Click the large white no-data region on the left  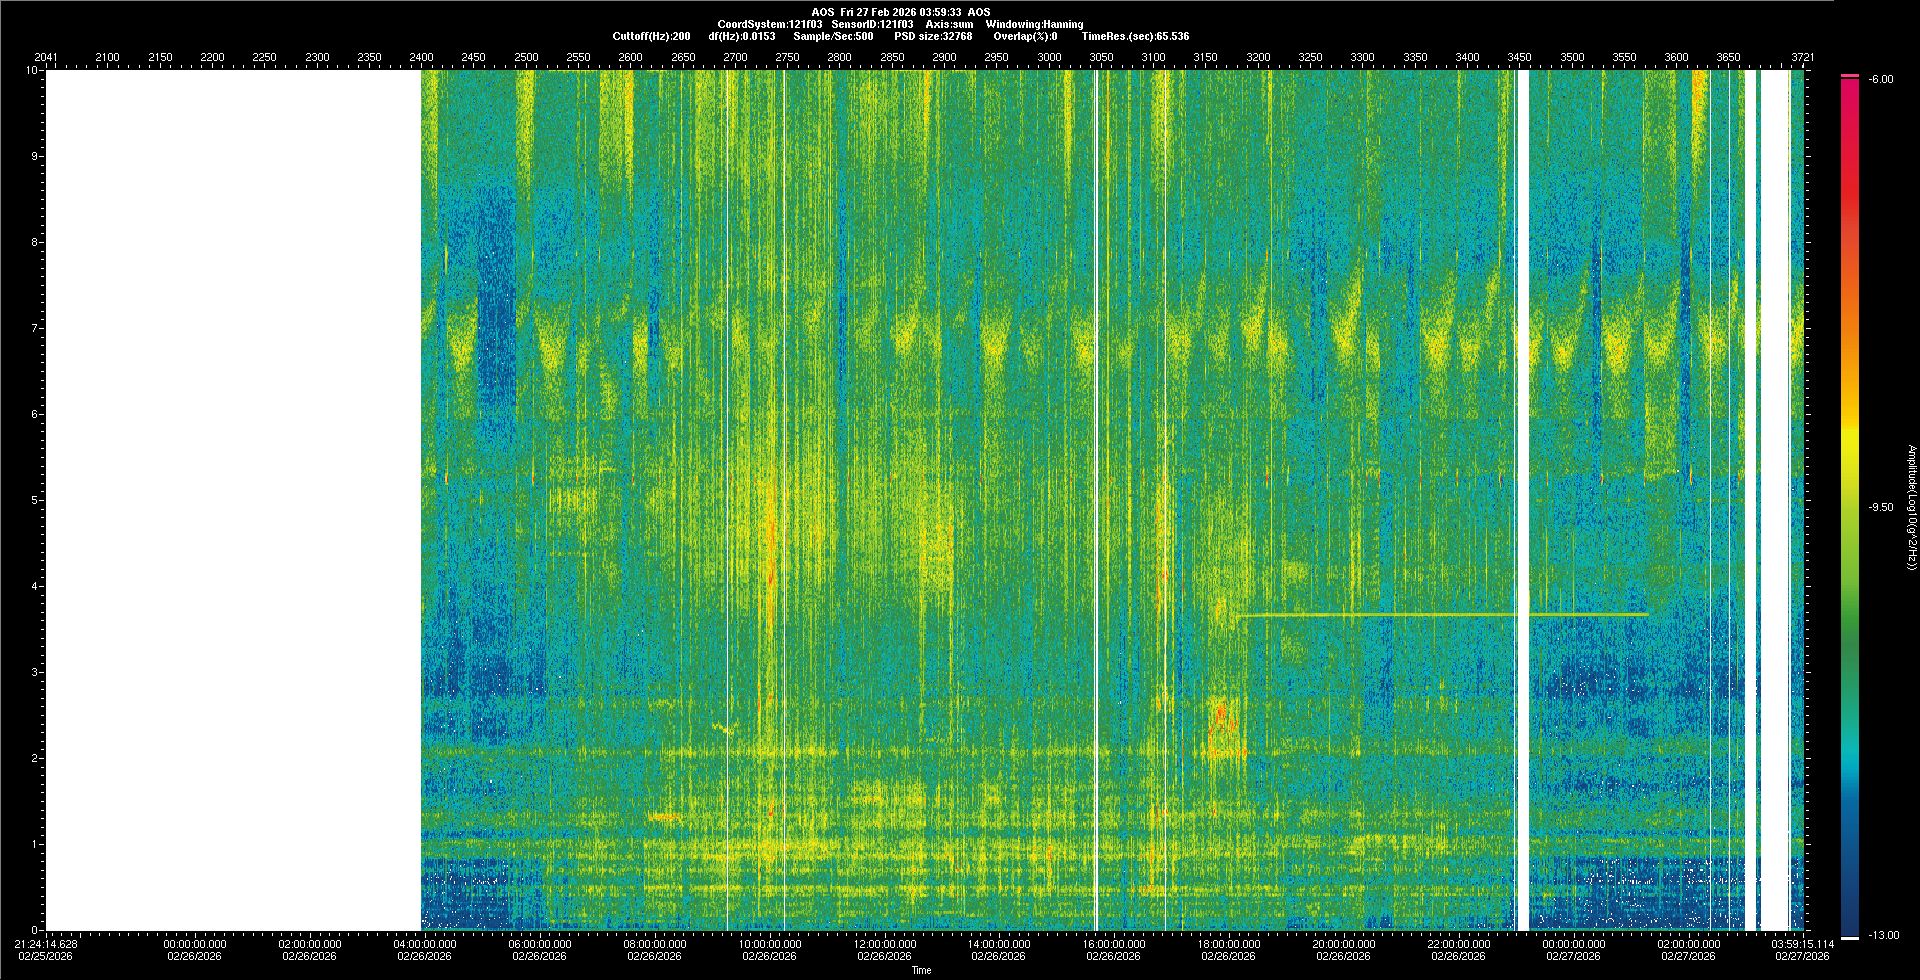[x=232, y=500]
